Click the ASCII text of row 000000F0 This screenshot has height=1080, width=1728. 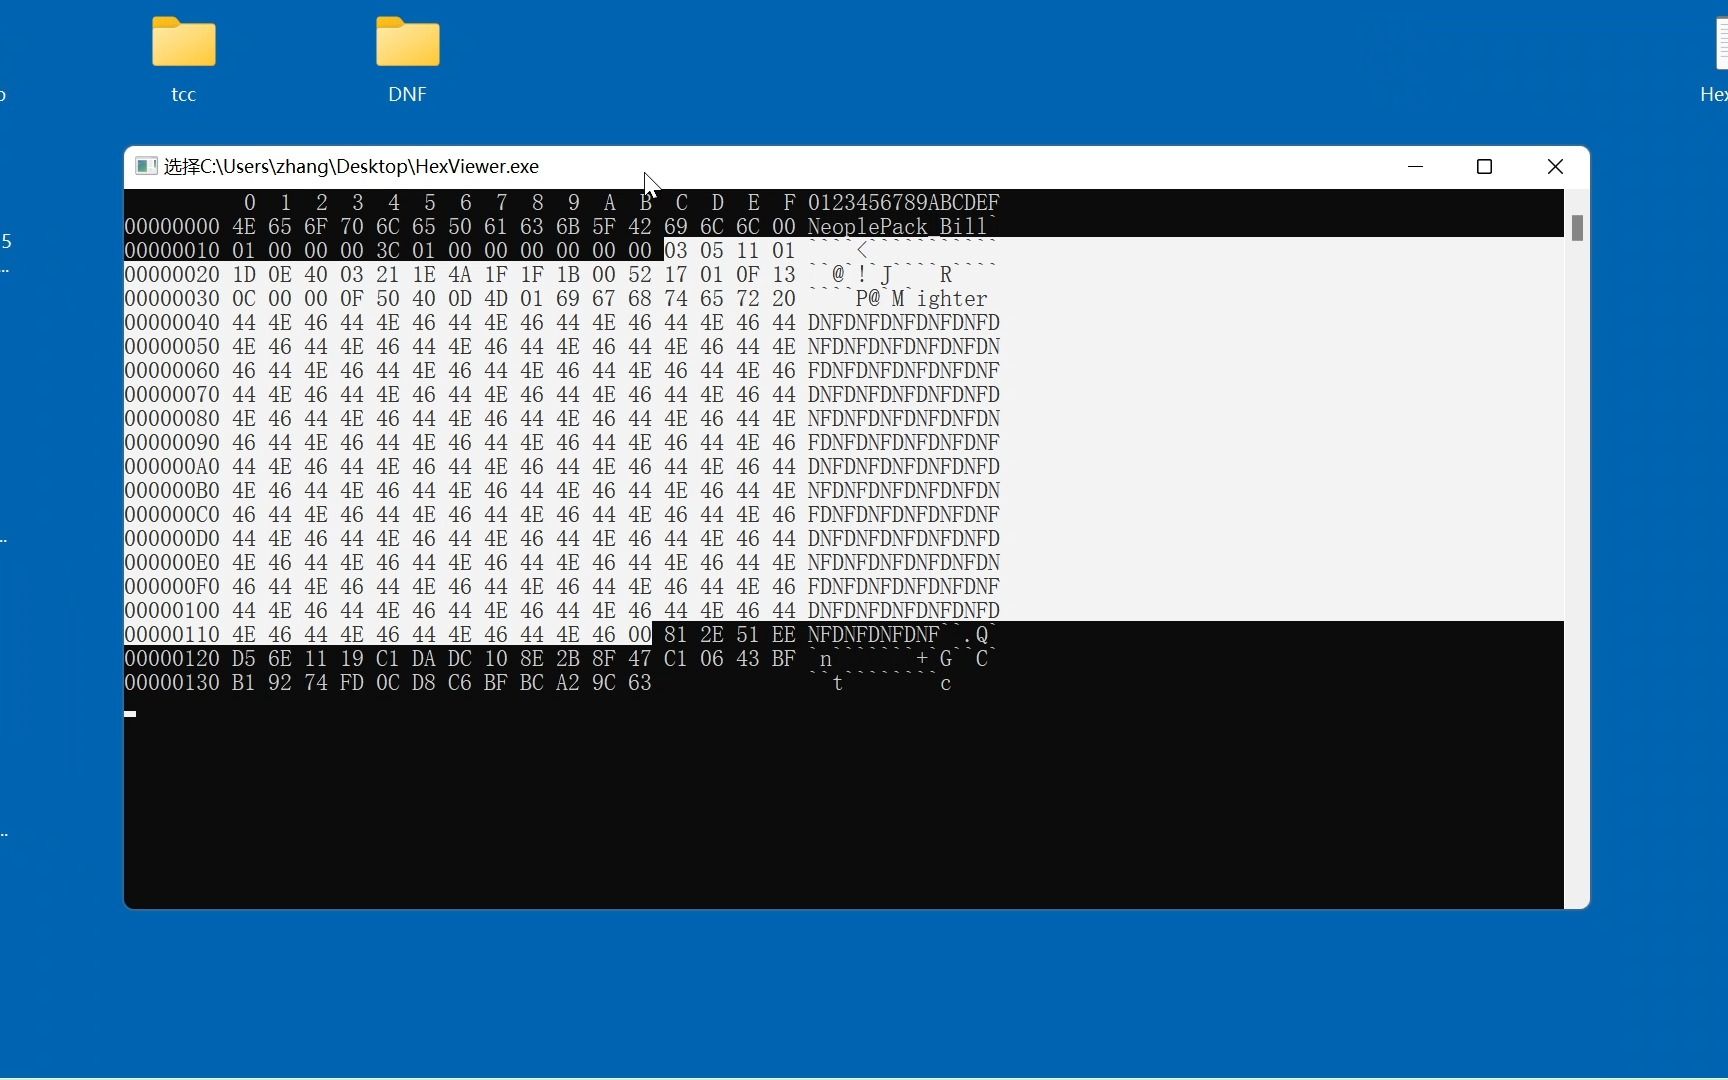click(x=904, y=587)
